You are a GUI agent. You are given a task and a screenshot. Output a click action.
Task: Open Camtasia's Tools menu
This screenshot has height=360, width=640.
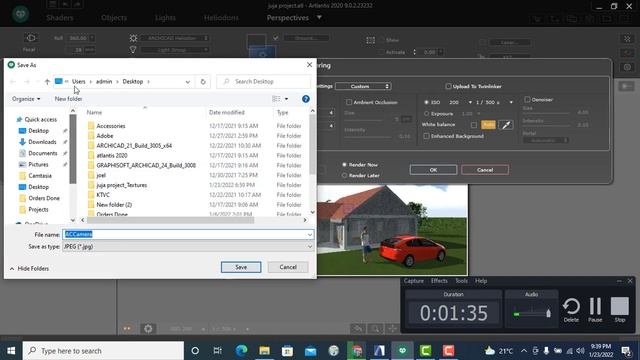pyautogui.click(x=461, y=281)
